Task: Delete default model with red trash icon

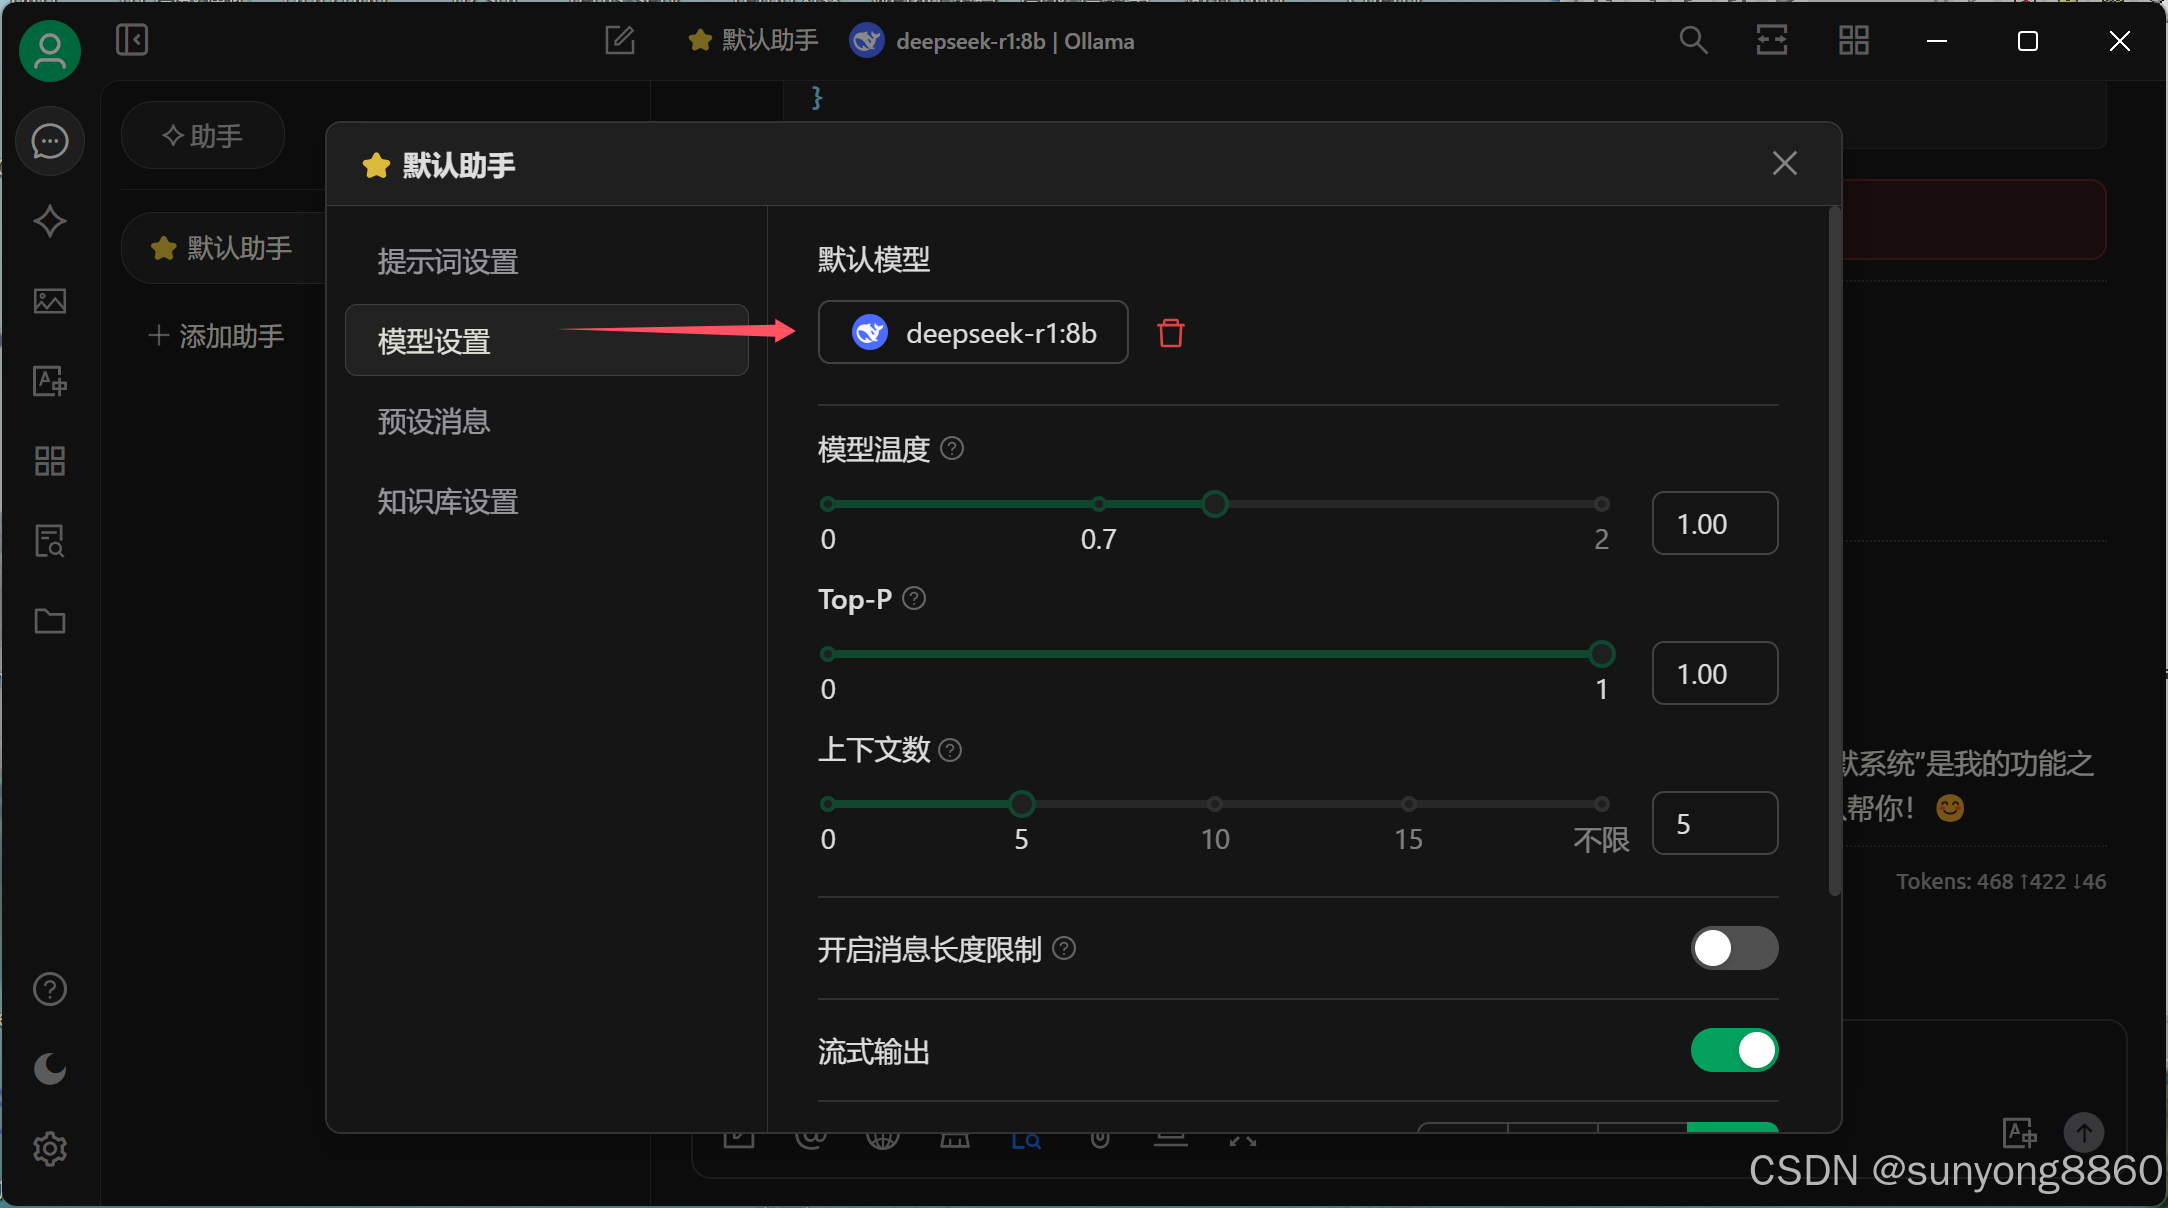Action: click(1170, 333)
